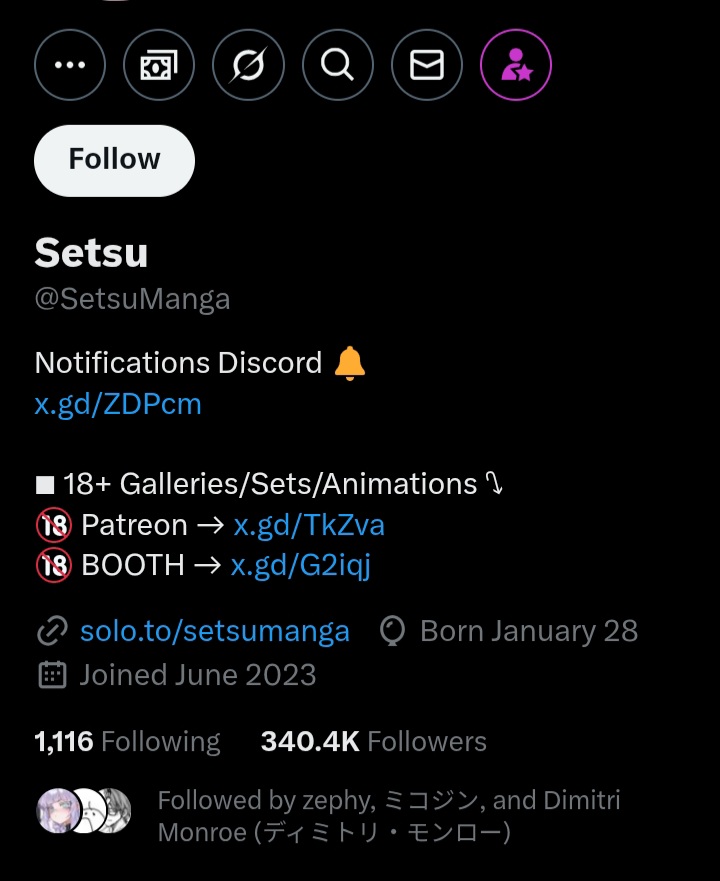Send a direct message via the envelope icon

427,65
